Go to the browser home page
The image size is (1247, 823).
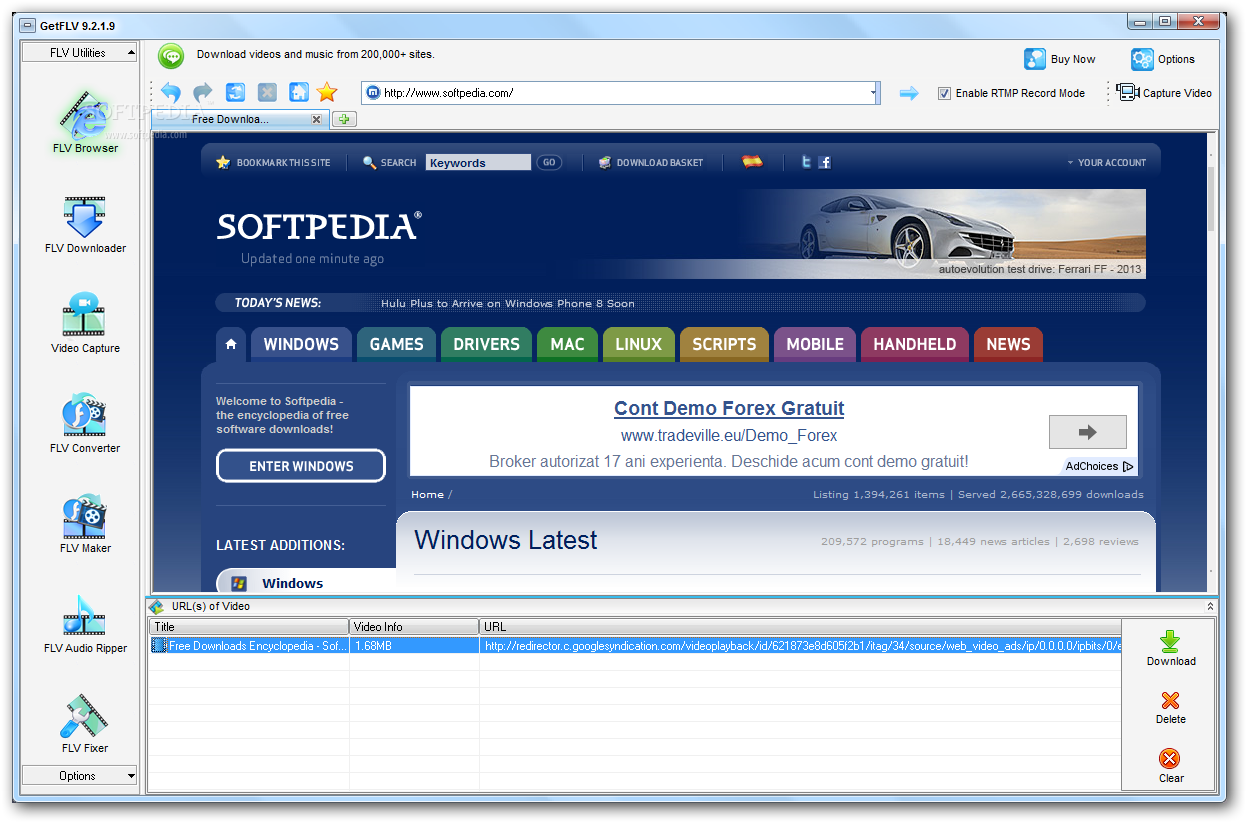(x=298, y=93)
